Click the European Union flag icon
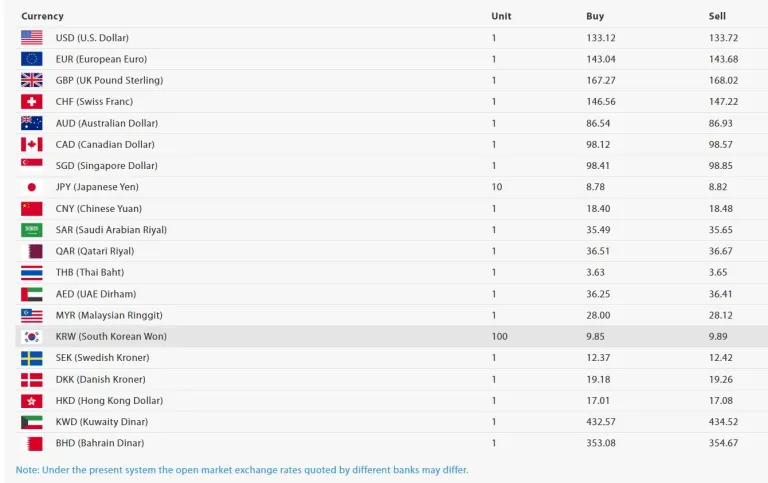 [x=31, y=59]
